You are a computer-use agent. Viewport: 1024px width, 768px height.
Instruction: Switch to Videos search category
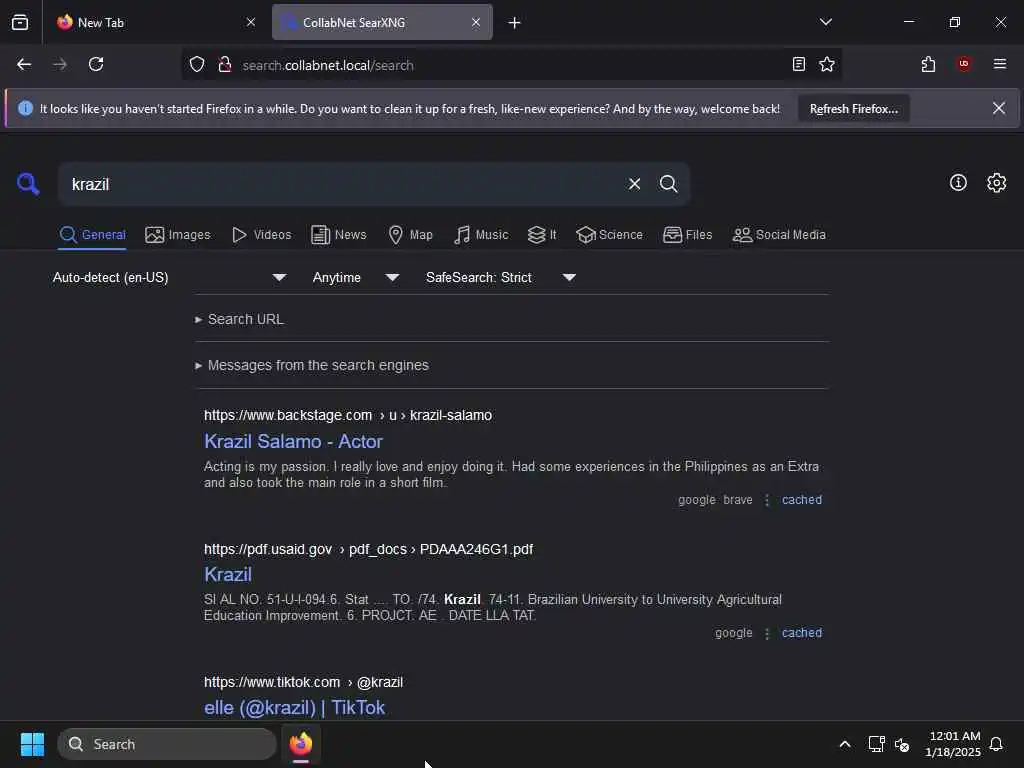(261, 234)
